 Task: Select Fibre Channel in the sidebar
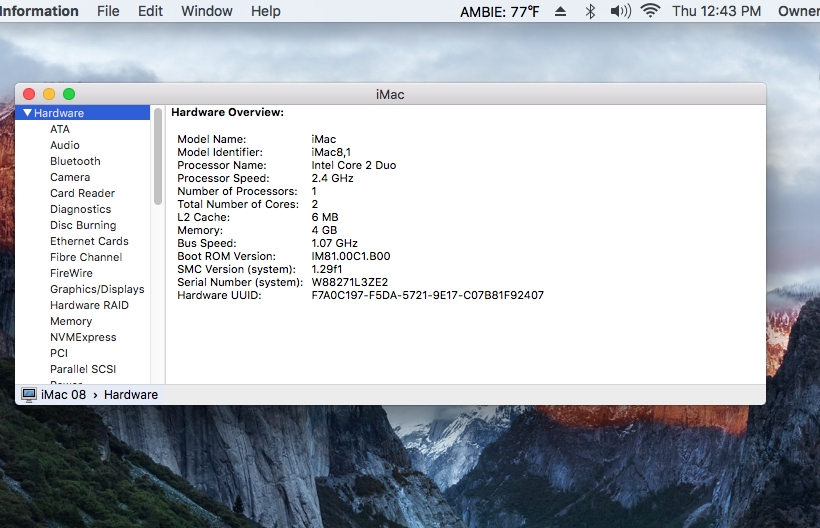86,257
